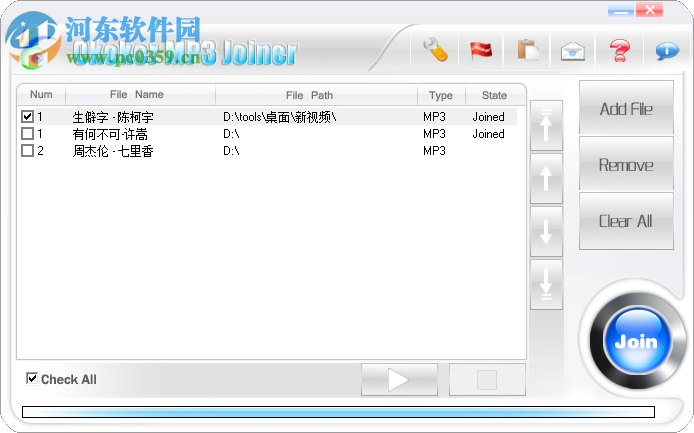Open the blue info about bubble
The image size is (694, 433).
667,50
